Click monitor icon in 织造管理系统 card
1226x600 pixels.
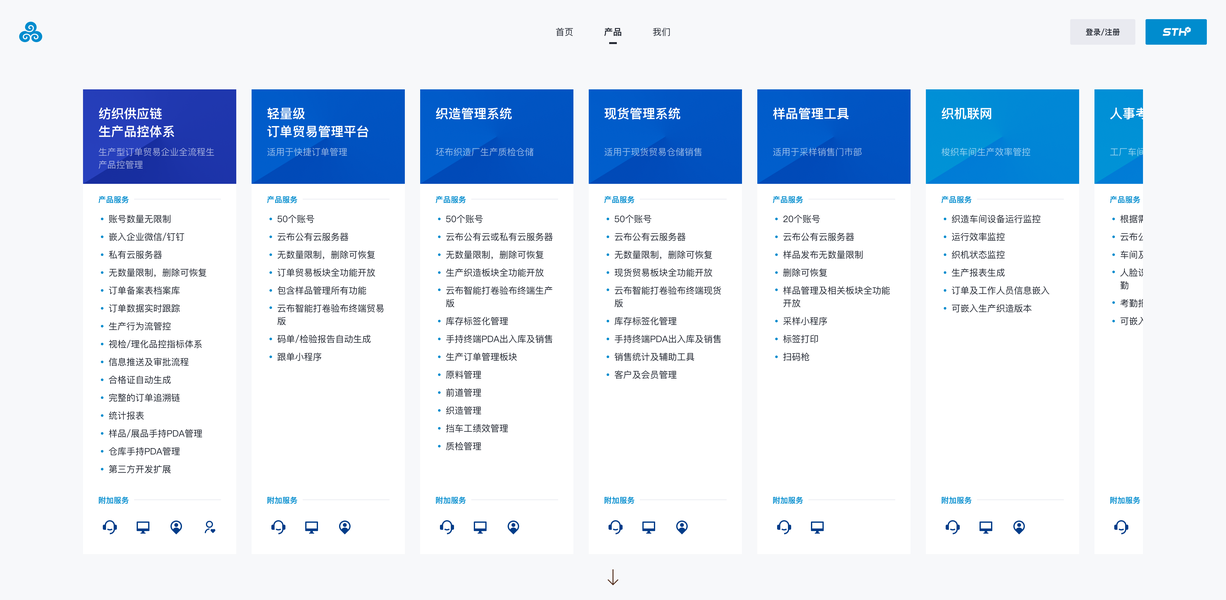[x=480, y=527]
